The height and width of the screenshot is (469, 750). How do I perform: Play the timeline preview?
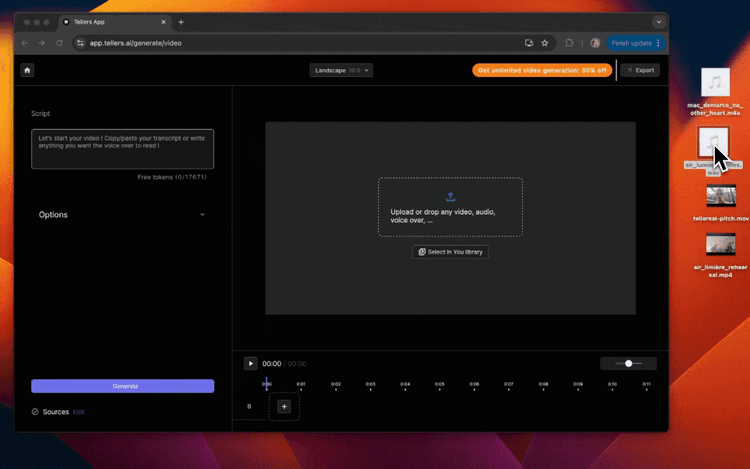point(251,364)
